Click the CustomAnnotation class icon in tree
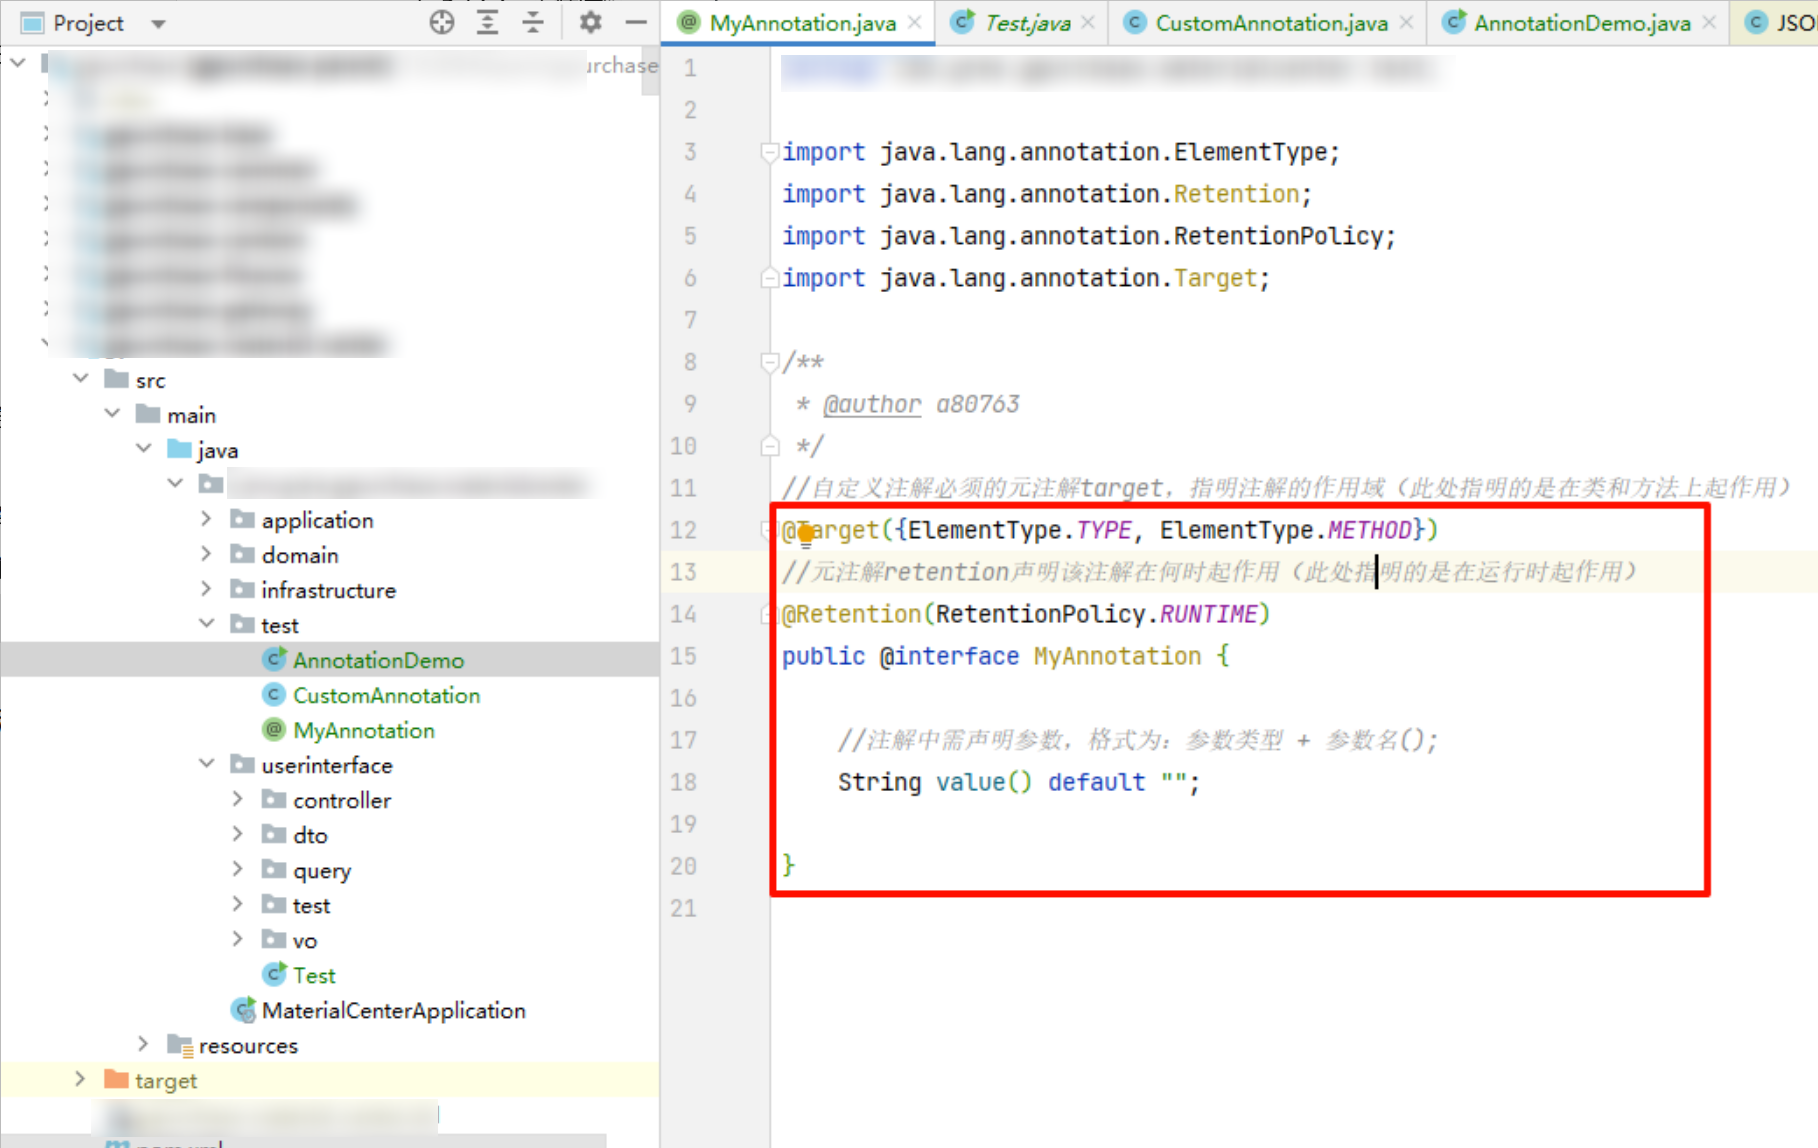The height and width of the screenshot is (1148, 1818). [x=274, y=694]
